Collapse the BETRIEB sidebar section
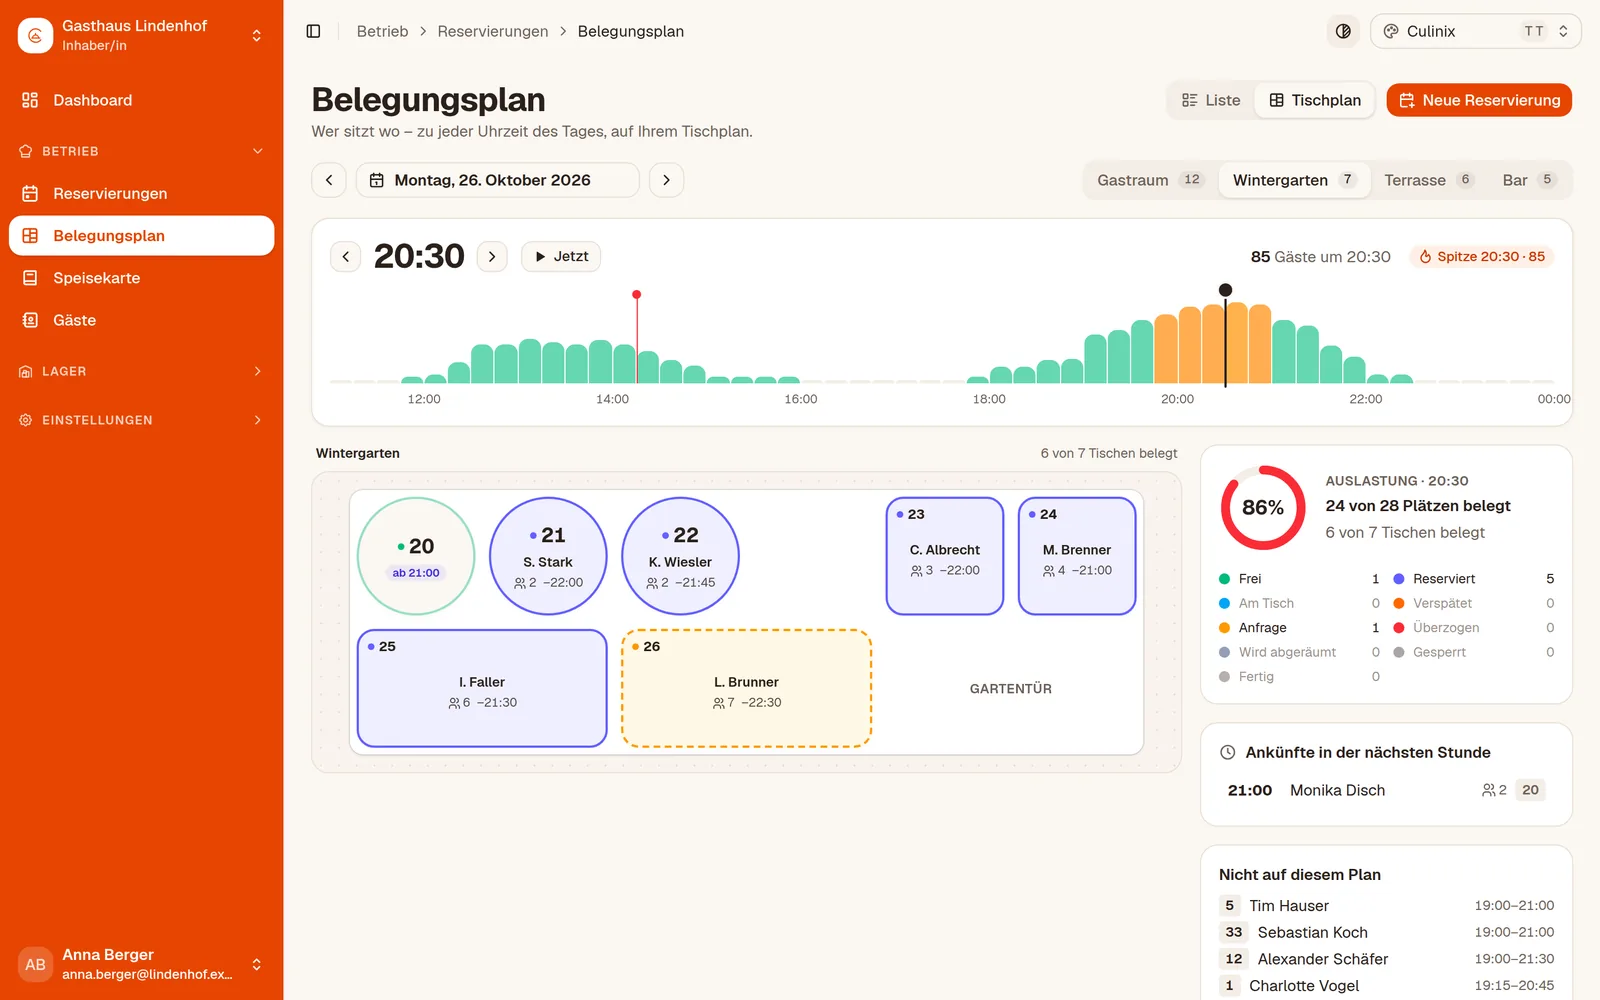1600x1000 pixels. click(x=141, y=151)
